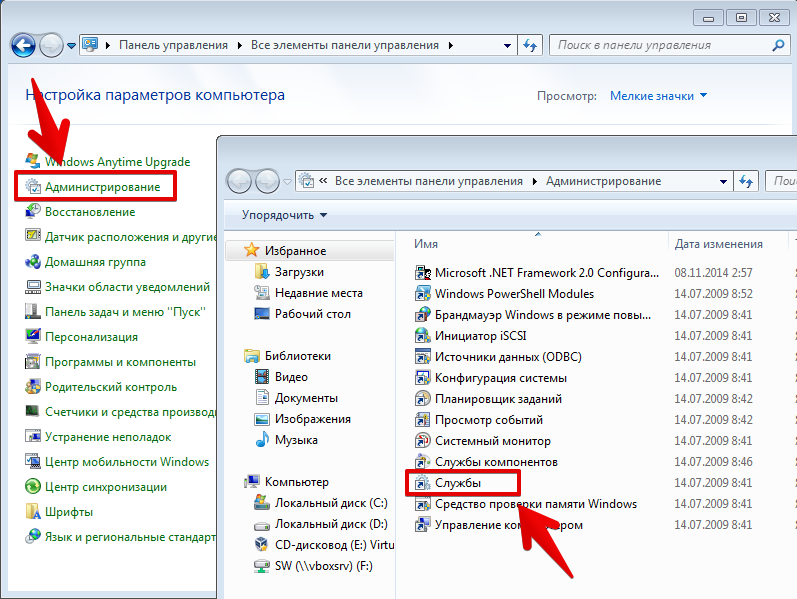Click Windows PowerShell Modules icon

coord(423,293)
